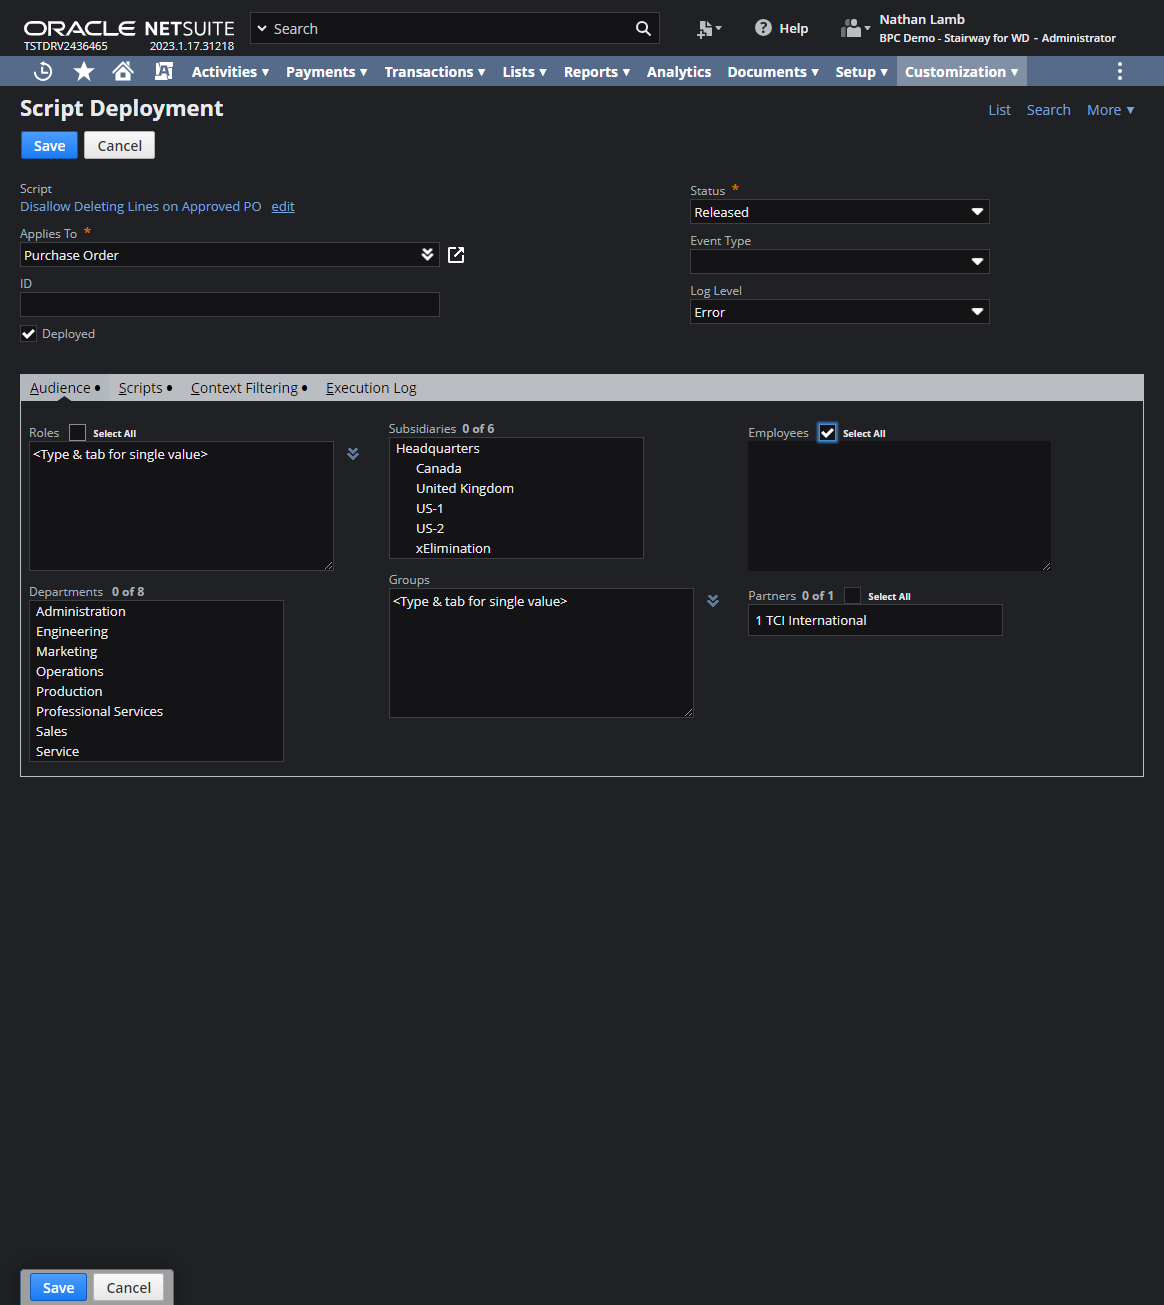Click the top Save button
The width and height of the screenshot is (1164, 1305).
(50, 146)
